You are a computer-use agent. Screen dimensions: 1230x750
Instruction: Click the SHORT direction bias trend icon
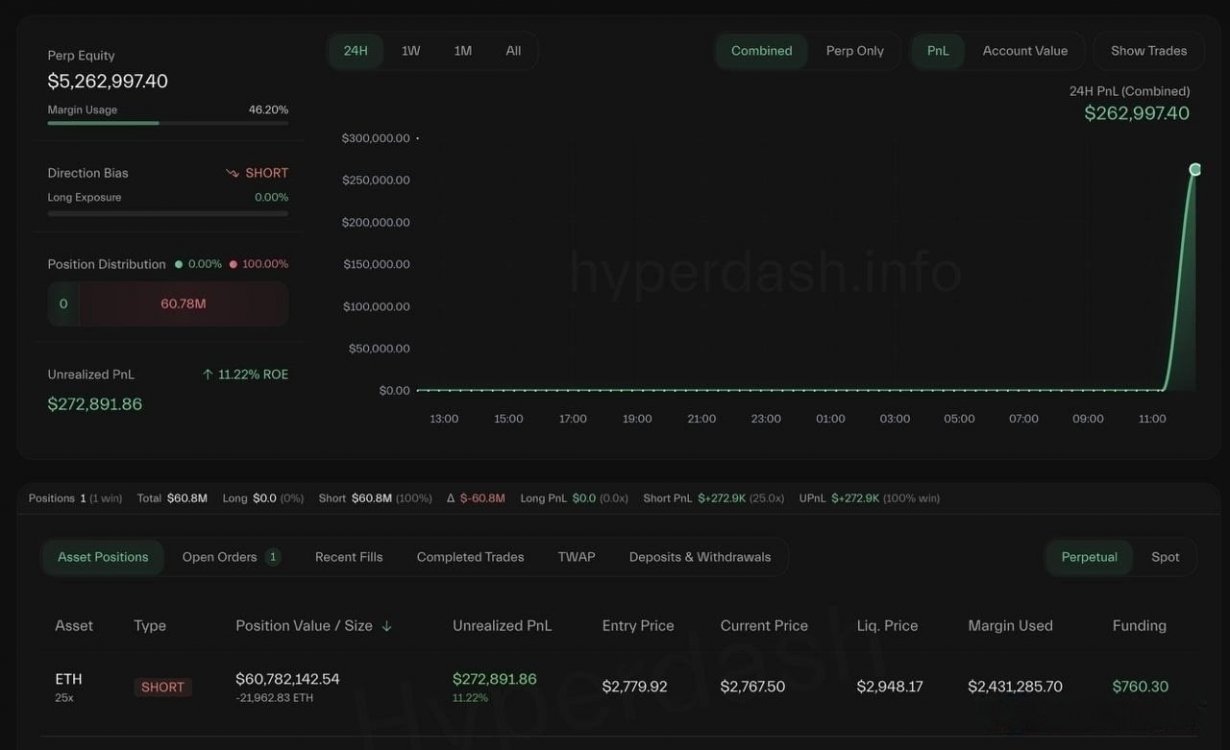click(232, 173)
